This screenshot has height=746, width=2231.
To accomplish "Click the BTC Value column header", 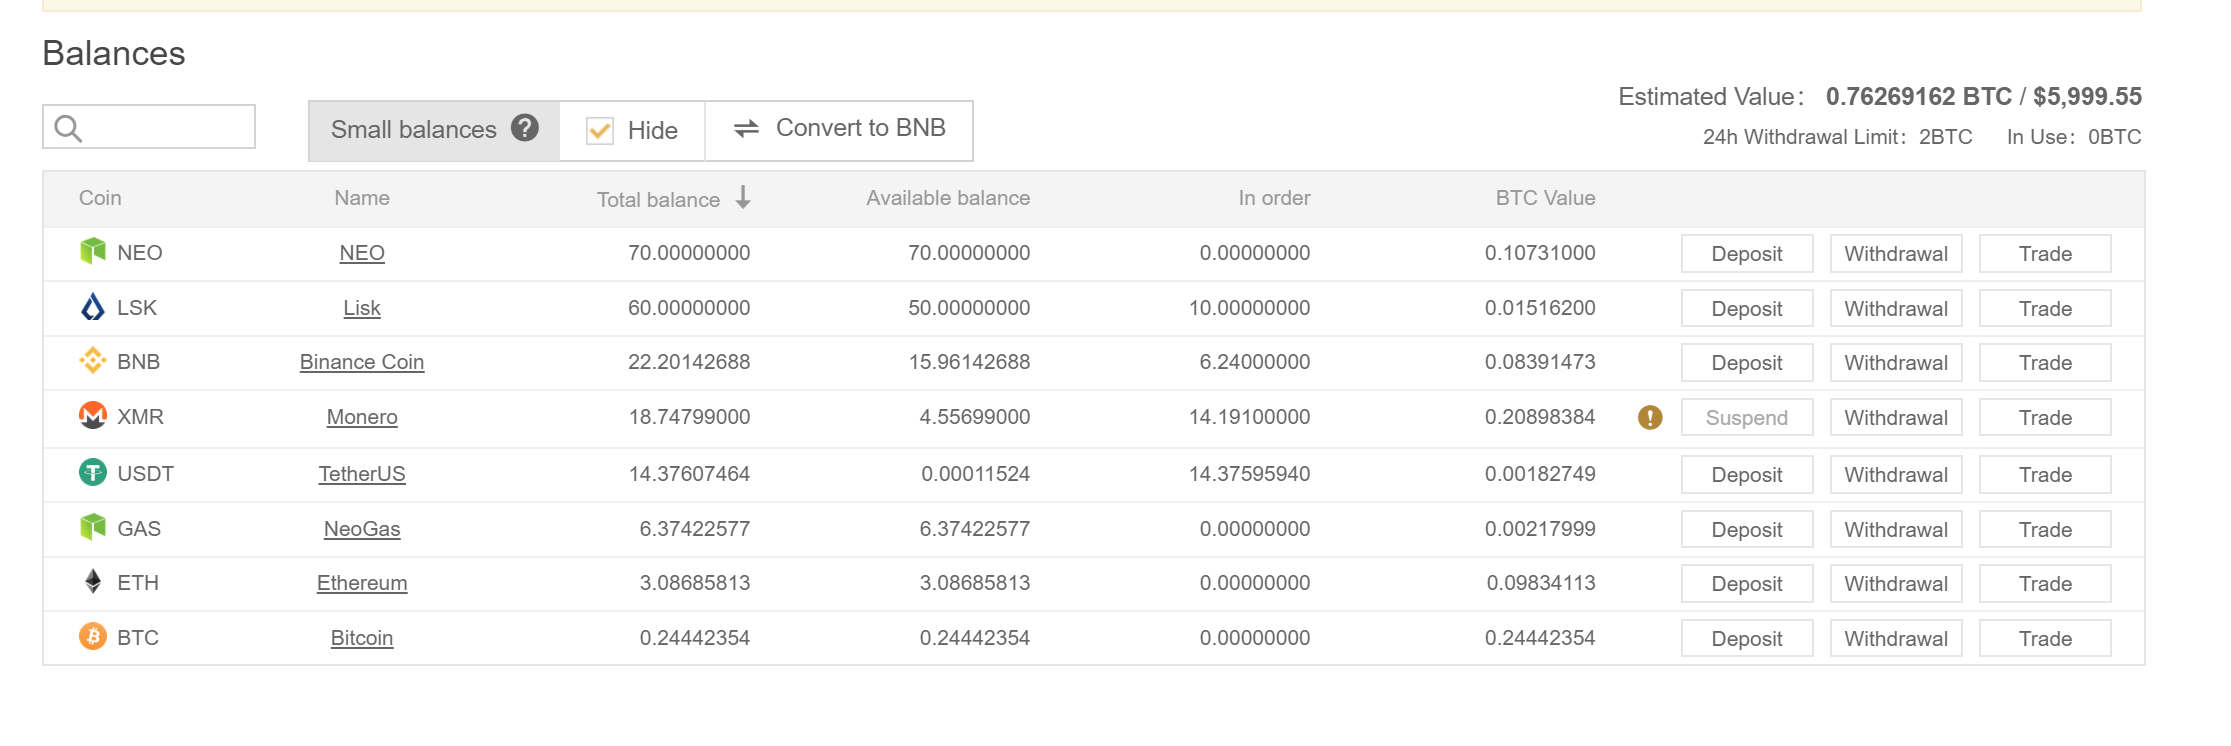I will 1545,198.
